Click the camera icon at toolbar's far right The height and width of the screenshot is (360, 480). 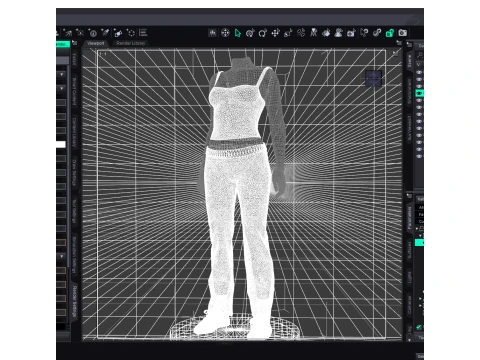pyautogui.click(x=402, y=33)
